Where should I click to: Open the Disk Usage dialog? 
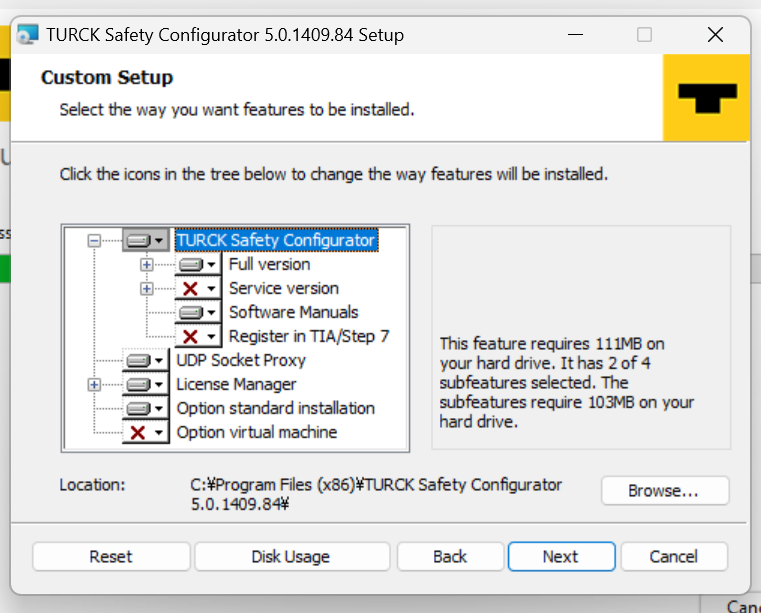[292, 557]
